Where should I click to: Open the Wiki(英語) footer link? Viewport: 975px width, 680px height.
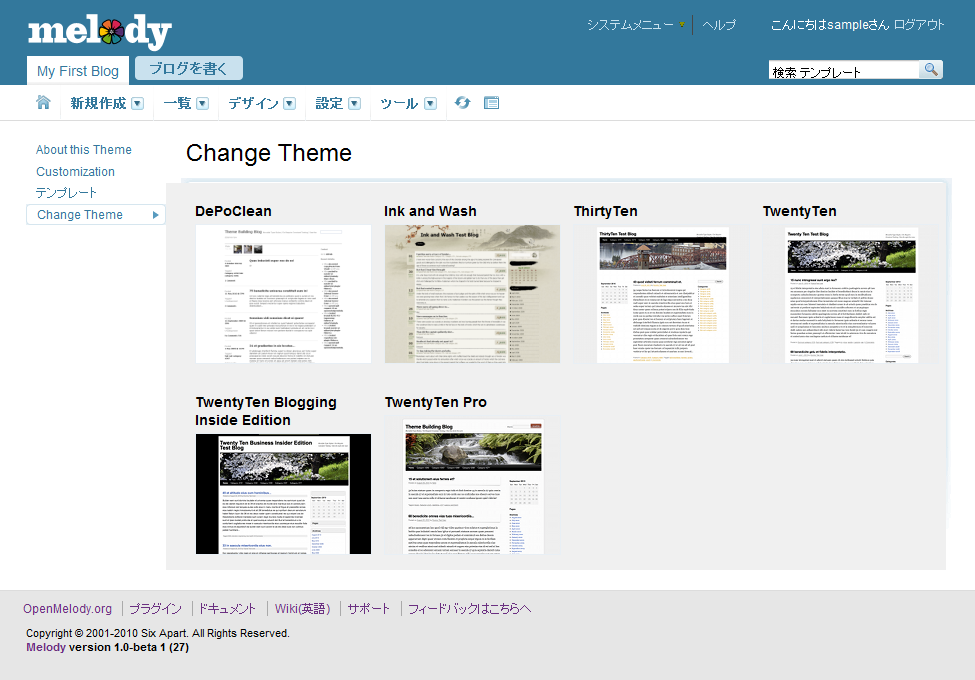[x=303, y=609]
